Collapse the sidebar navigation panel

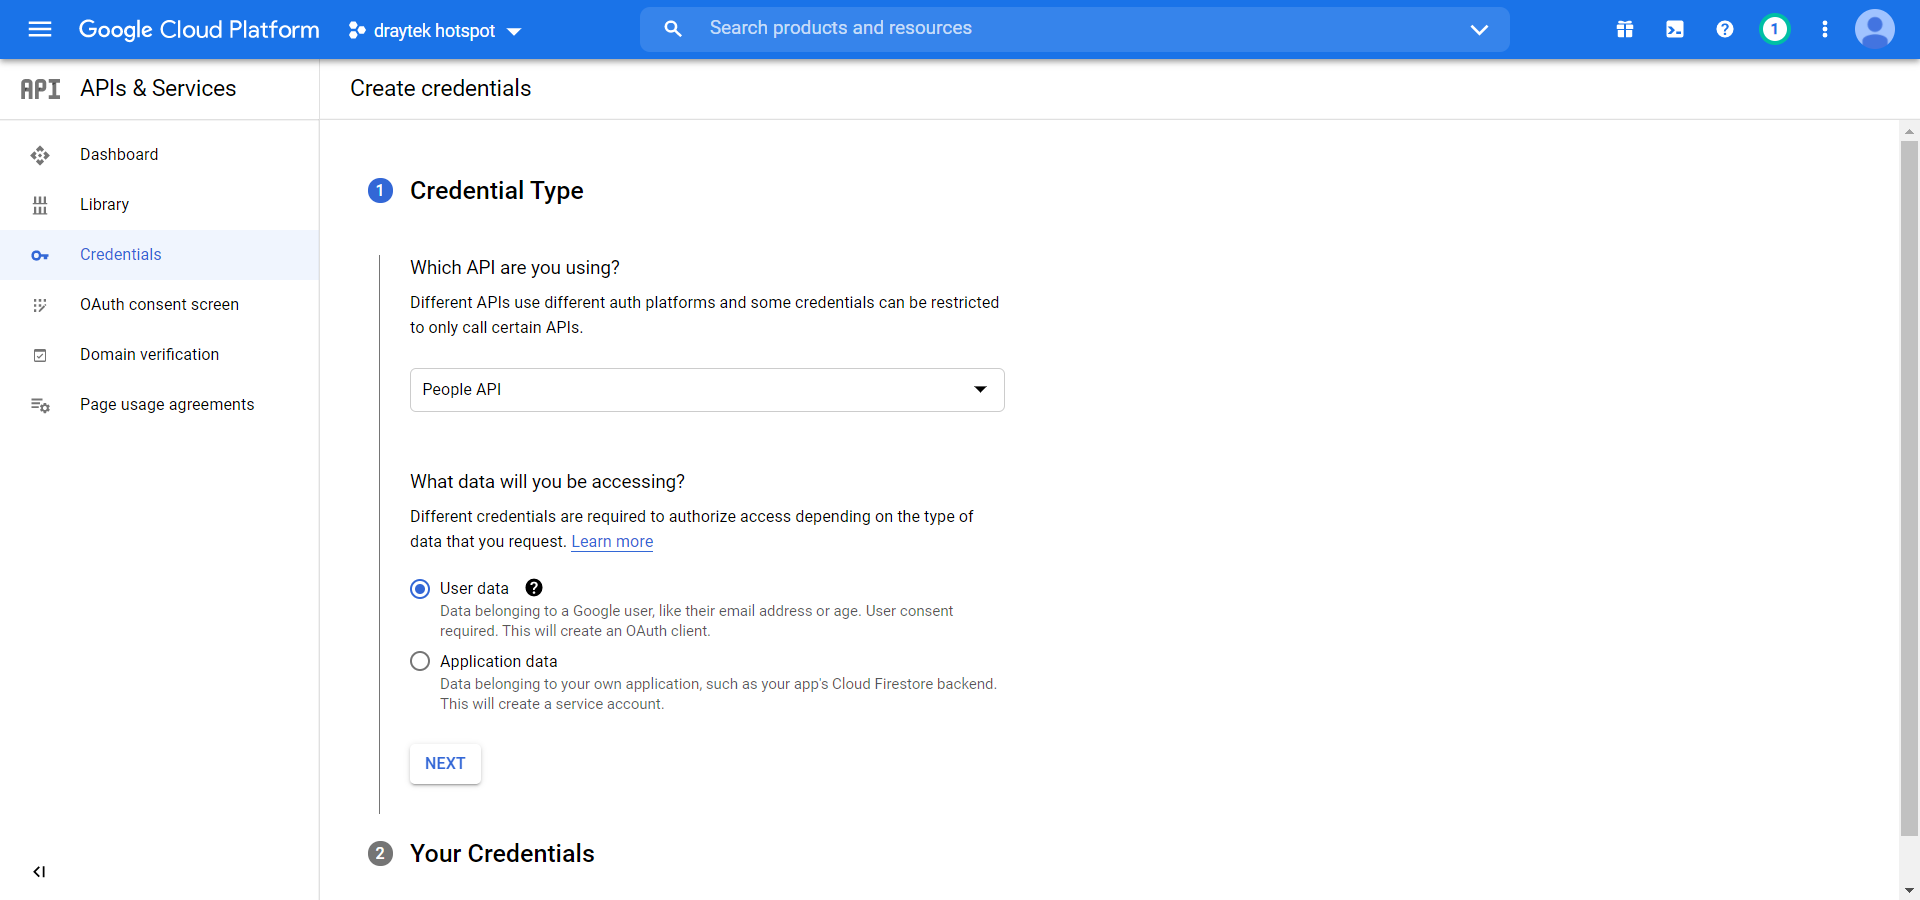coord(39,872)
